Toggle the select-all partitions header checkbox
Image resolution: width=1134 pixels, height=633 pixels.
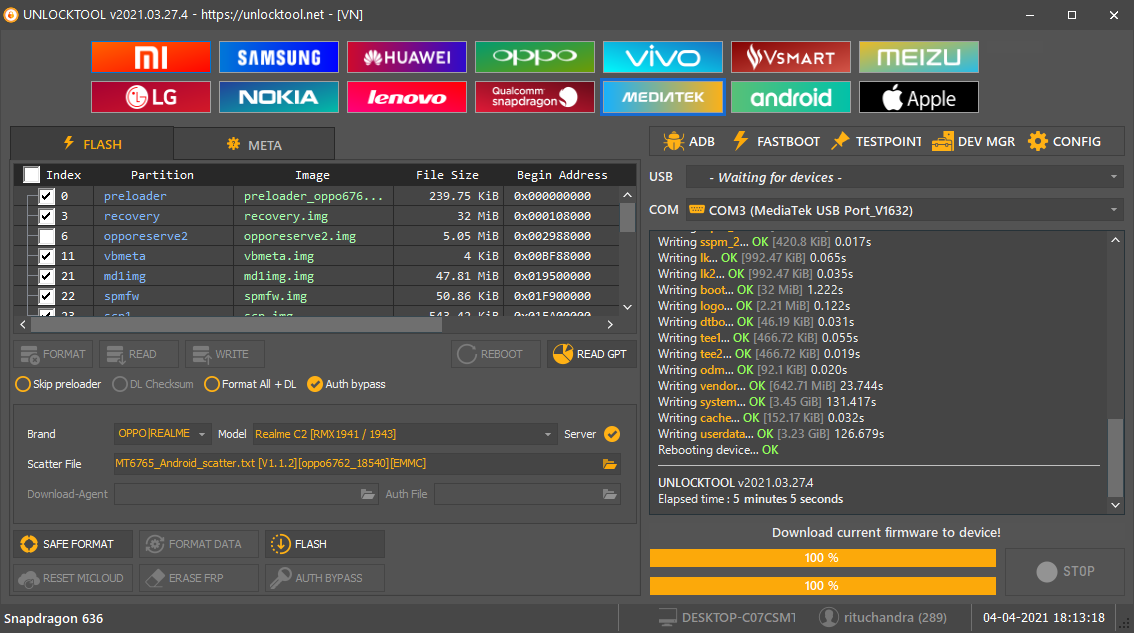click(32, 174)
